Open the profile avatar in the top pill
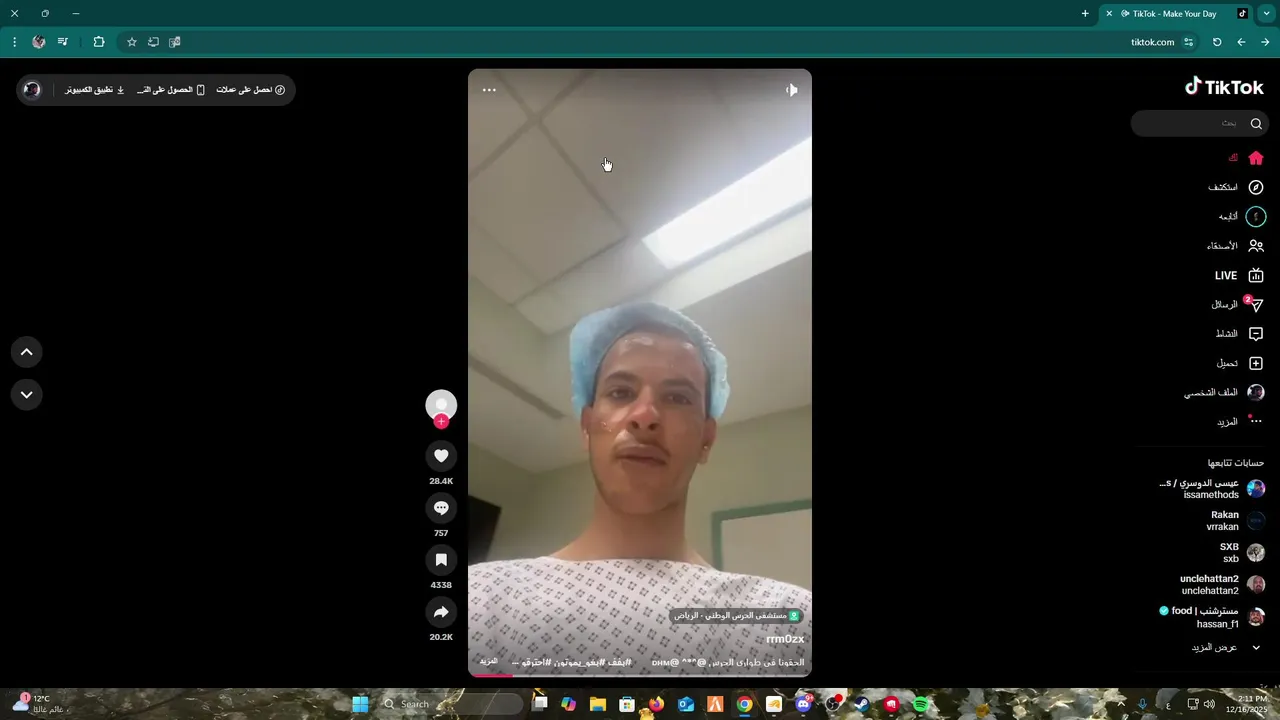Viewport: 1280px width, 720px height. pos(32,90)
